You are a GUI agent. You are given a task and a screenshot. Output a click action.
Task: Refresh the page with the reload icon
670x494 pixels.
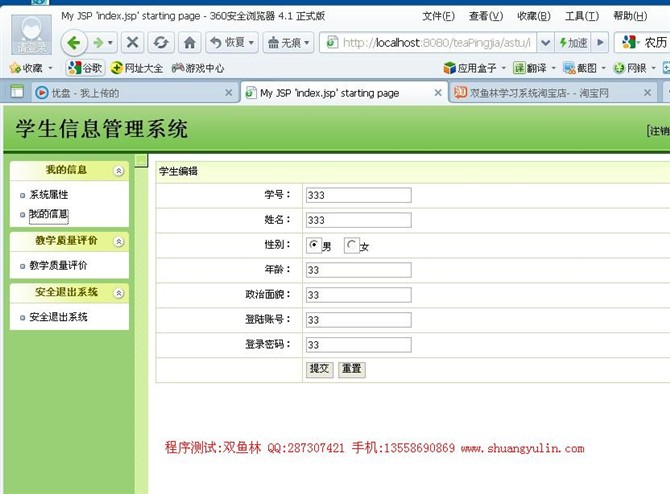tap(161, 43)
